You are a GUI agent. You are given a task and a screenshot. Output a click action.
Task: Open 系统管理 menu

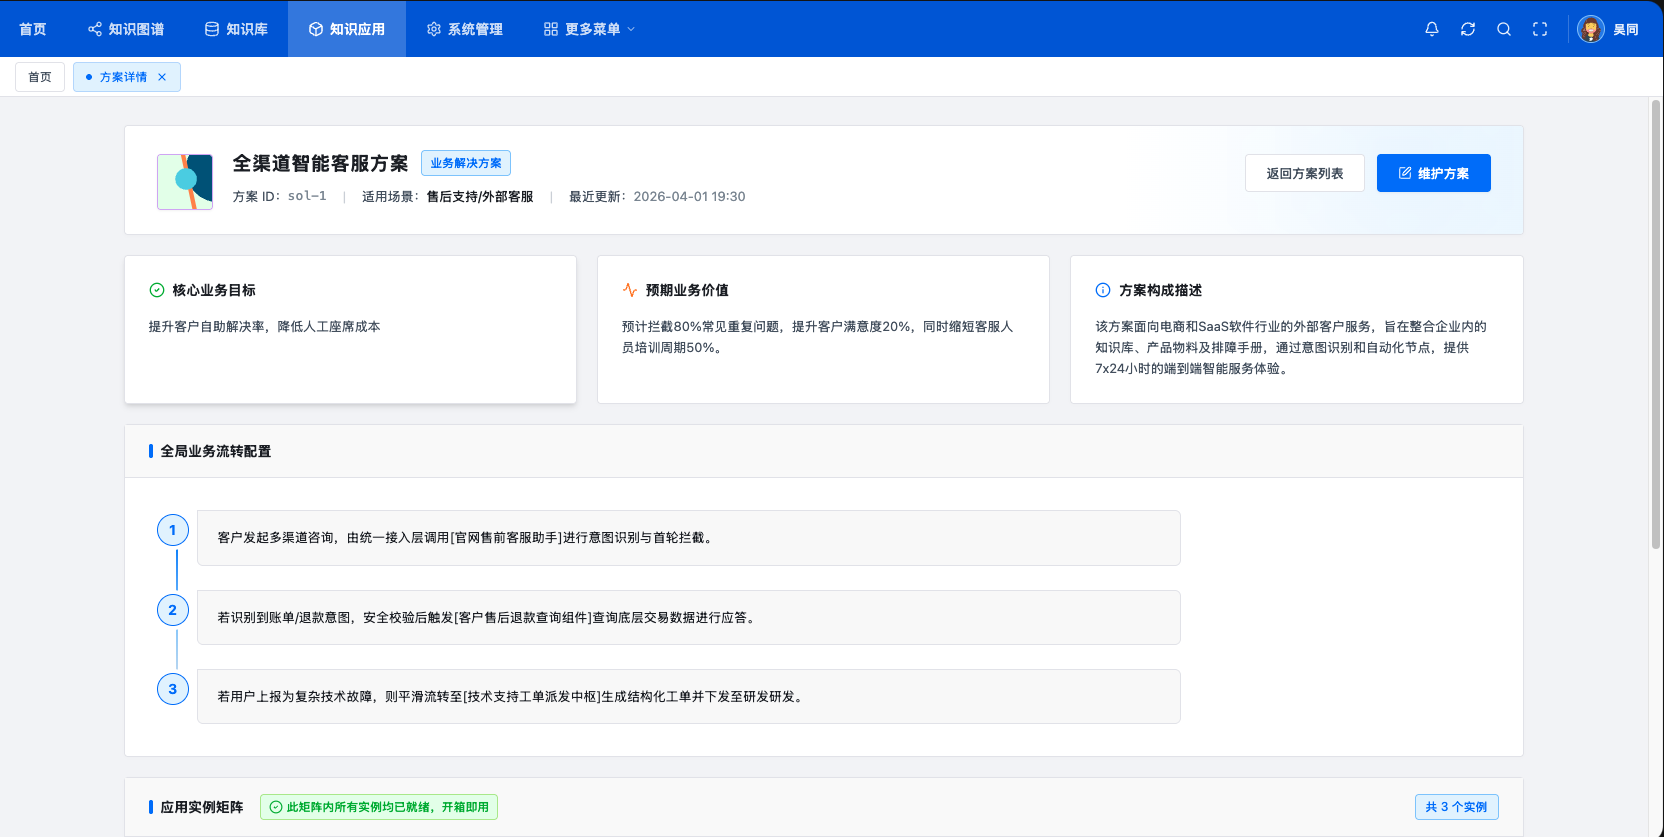click(x=465, y=29)
